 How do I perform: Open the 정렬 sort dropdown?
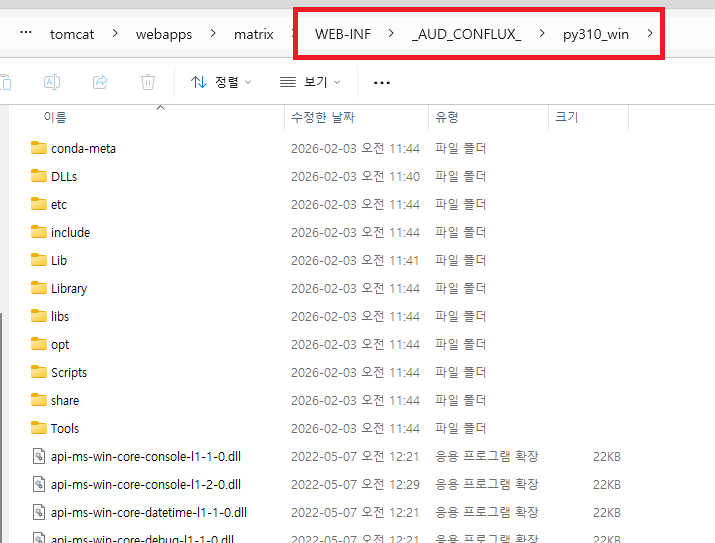[221, 82]
